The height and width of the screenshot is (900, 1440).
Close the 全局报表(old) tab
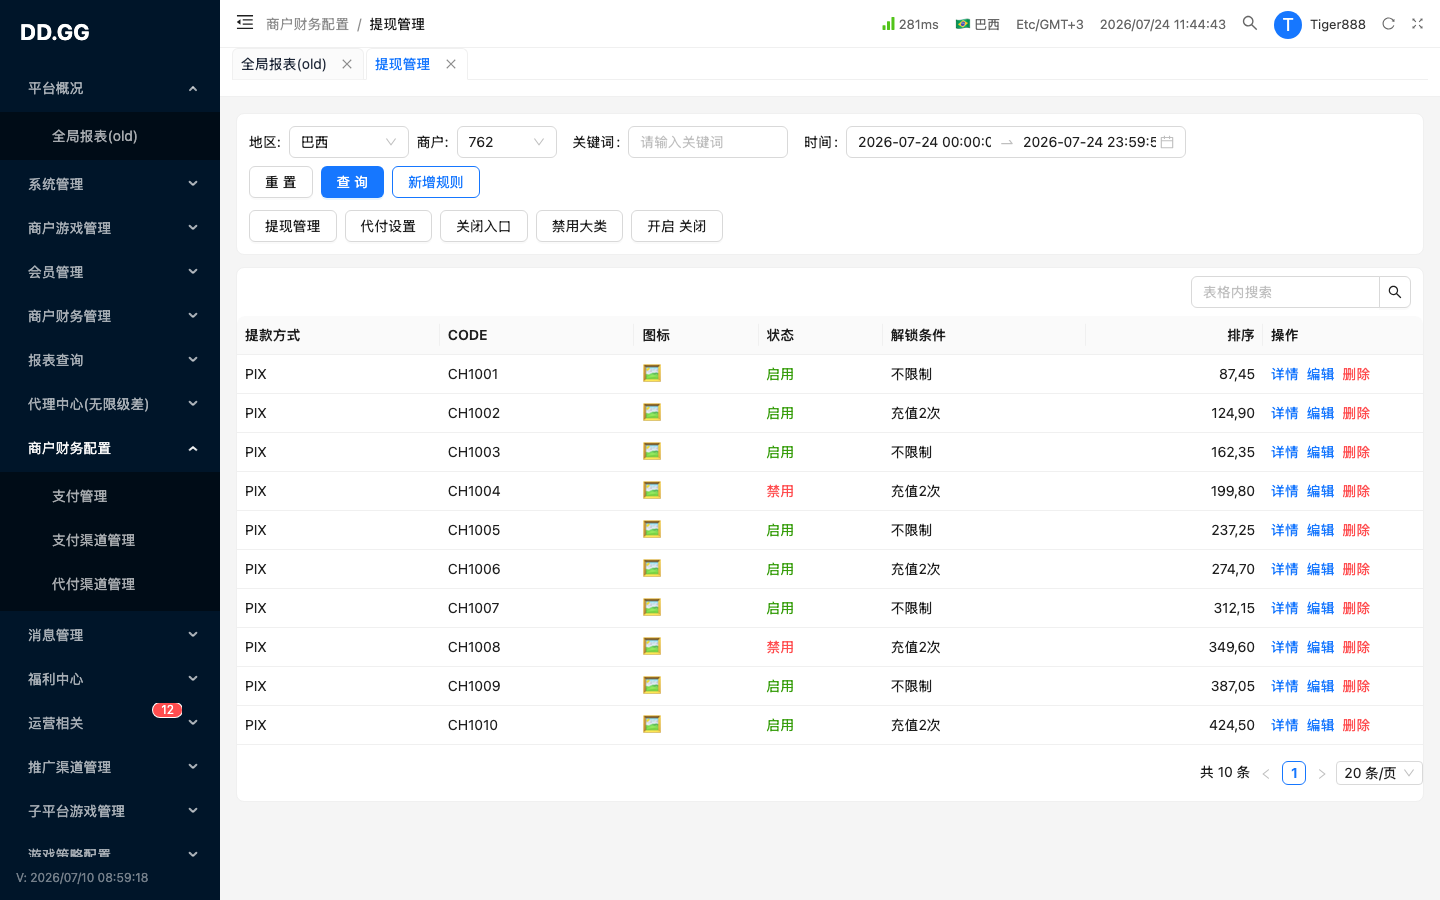tap(347, 64)
